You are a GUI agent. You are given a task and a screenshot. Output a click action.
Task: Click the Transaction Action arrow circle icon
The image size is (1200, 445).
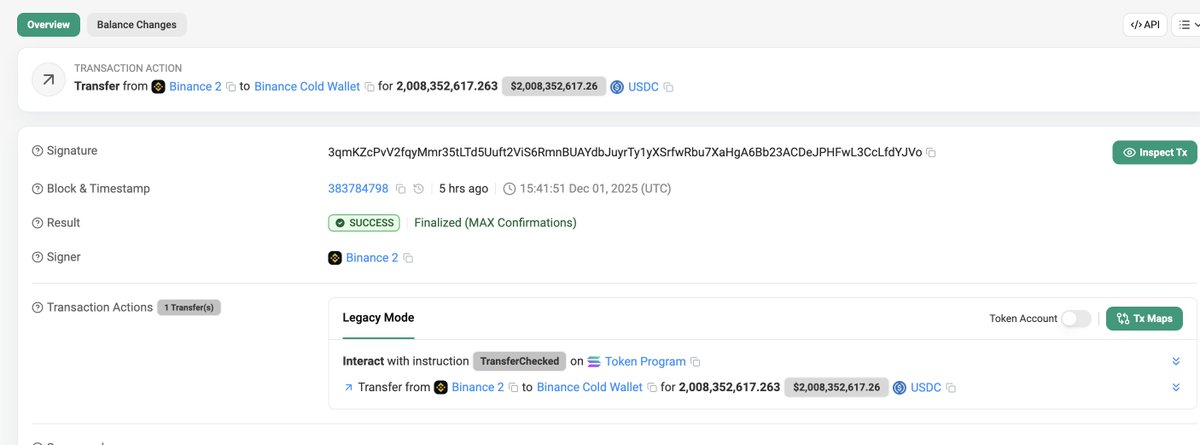click(49, 80)
